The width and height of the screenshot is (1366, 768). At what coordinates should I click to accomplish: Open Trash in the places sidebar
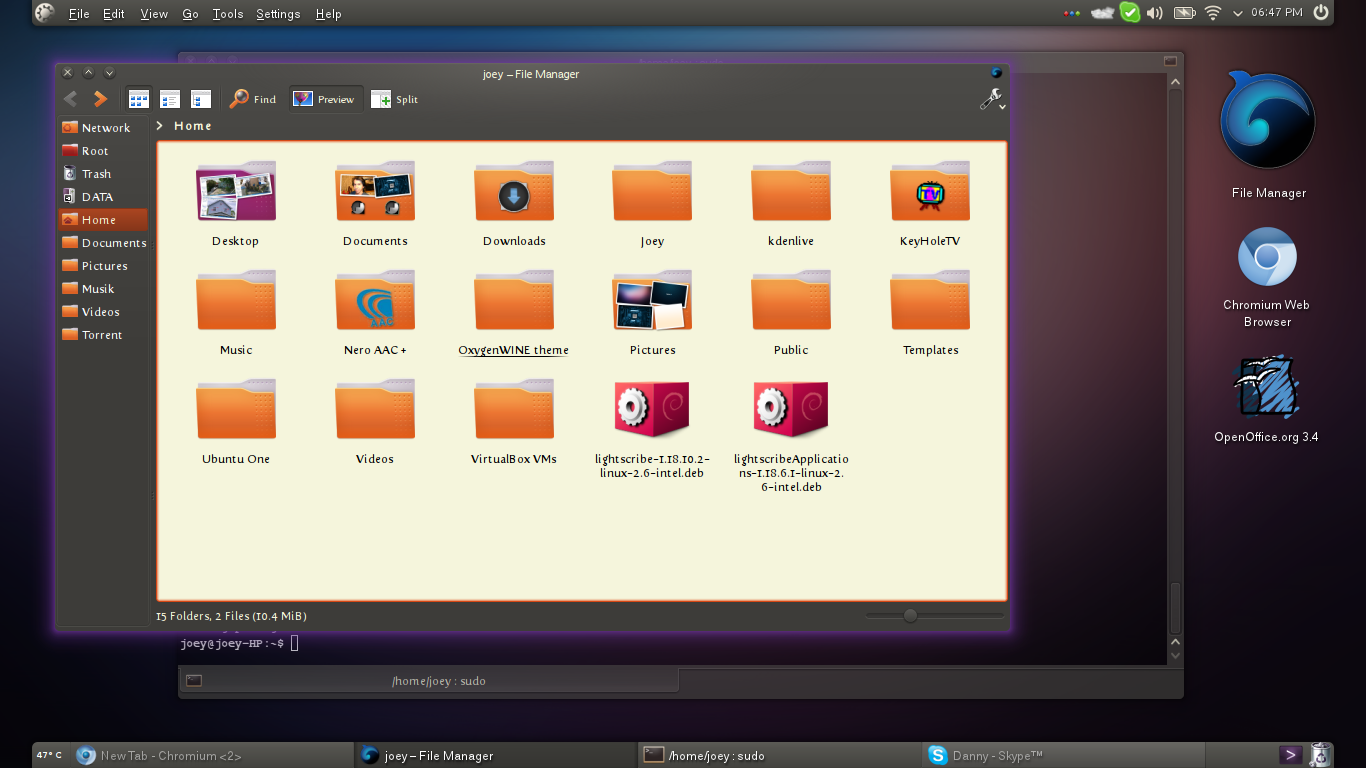point(103,174)
